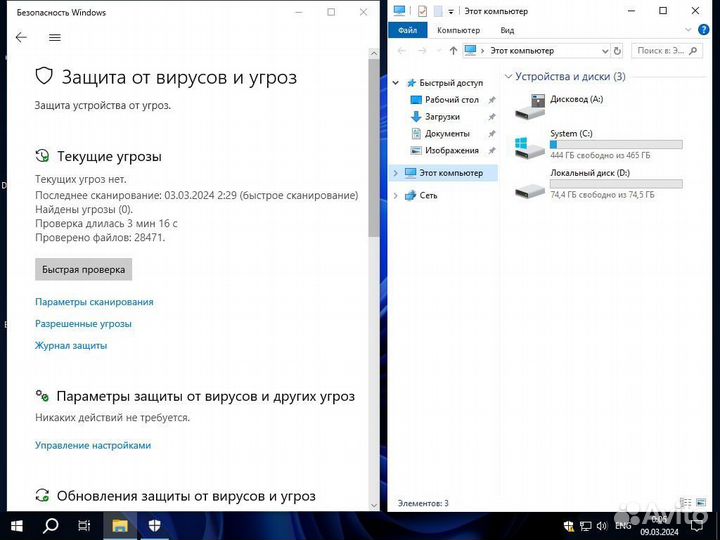
Task: Click the Current threats history icon
Action: (42, 156)
